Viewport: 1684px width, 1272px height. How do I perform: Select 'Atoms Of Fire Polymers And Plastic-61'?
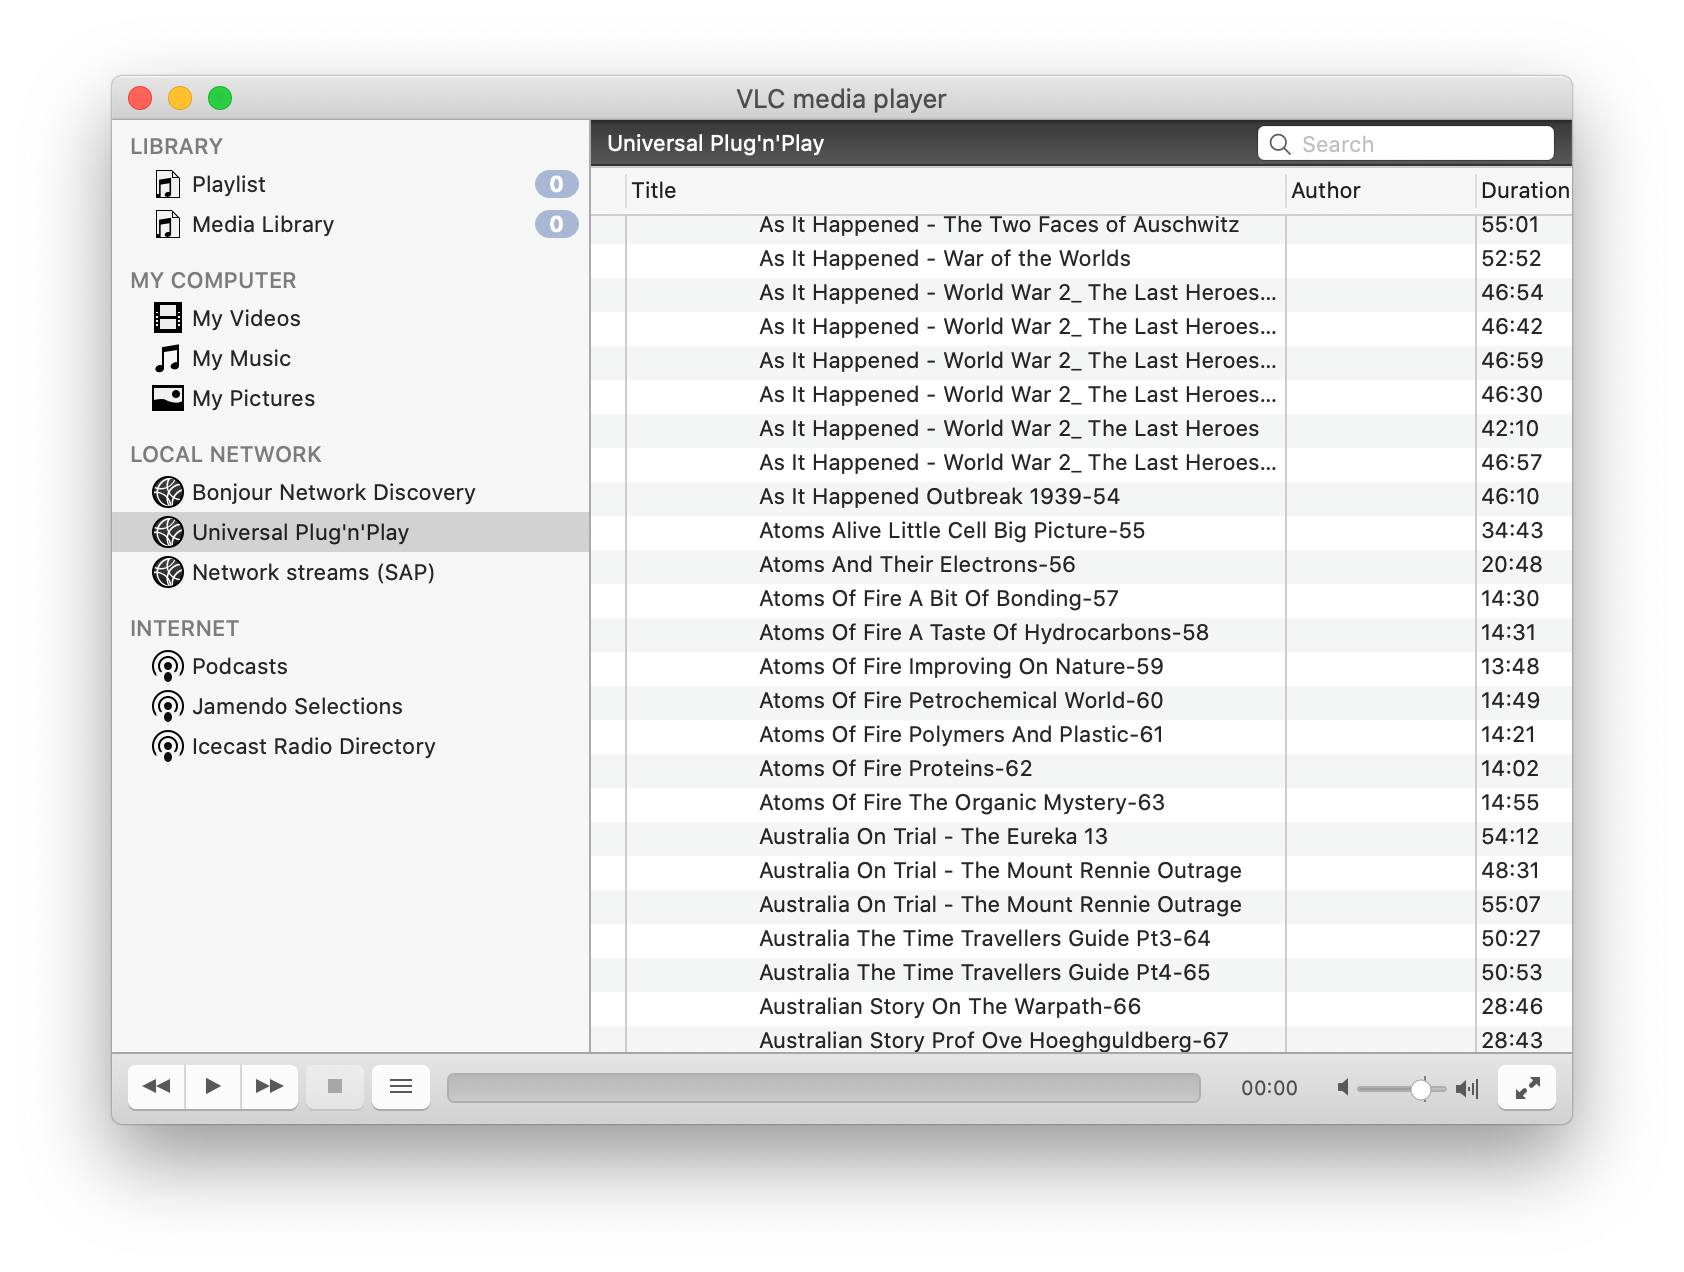(x=1081, y=735)
